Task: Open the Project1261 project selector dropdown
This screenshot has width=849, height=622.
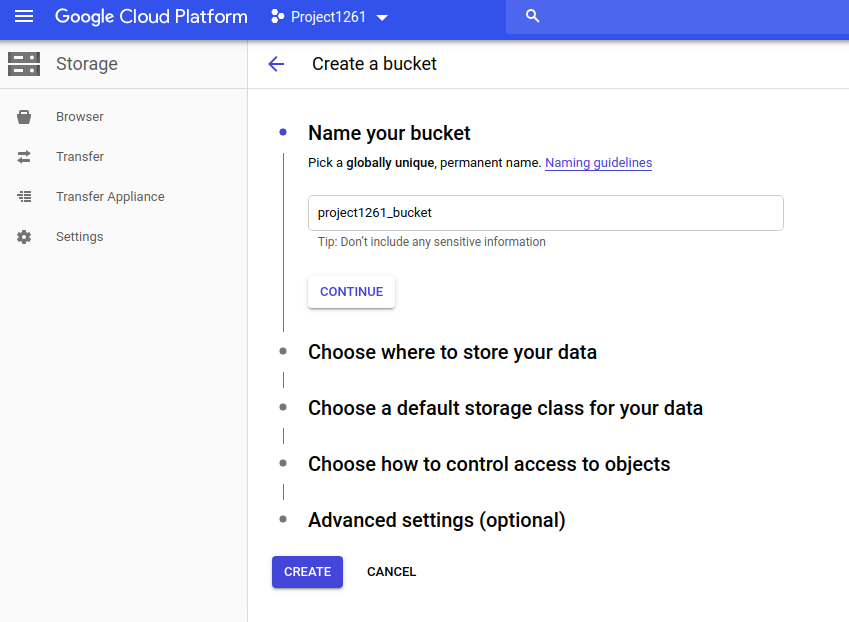Action: coord(329,17)
